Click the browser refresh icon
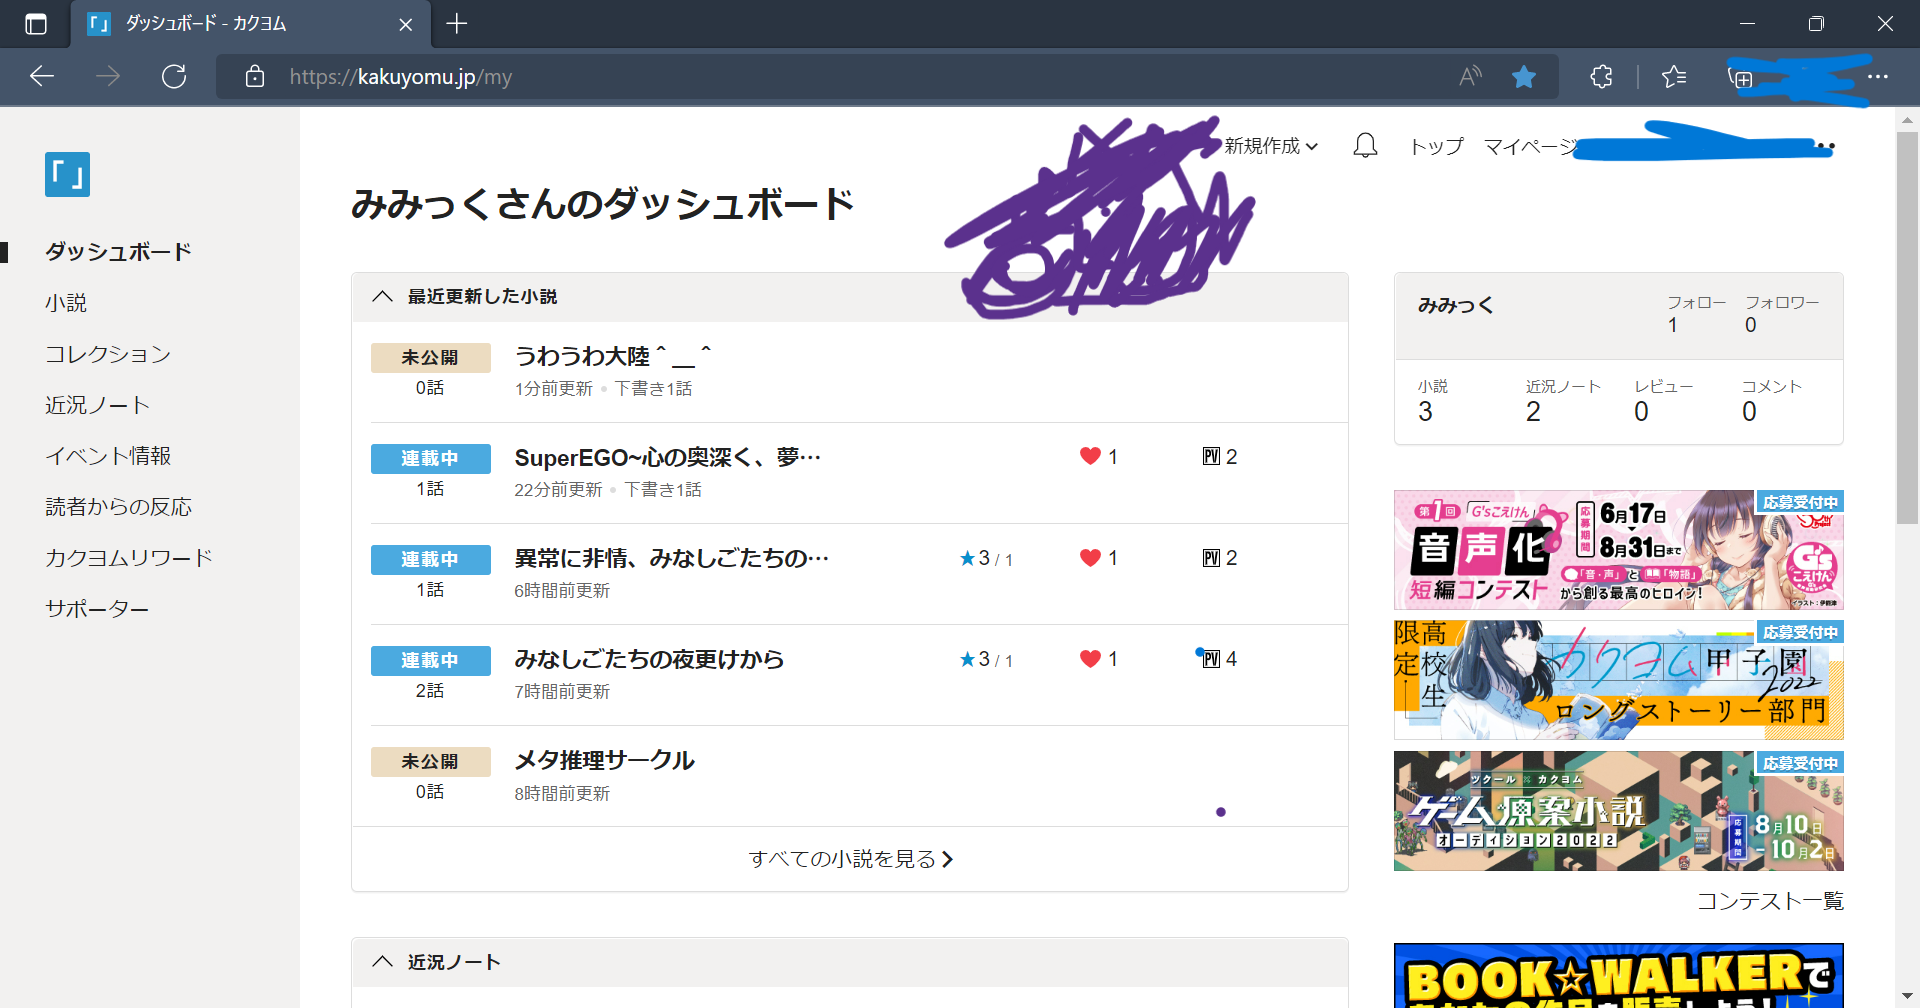This screenshot has width=1920, height=1008. 174,77
